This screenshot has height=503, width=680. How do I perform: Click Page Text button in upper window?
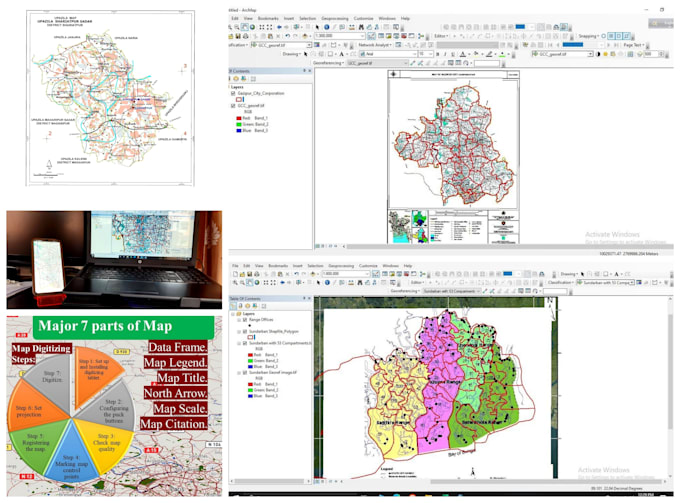pos(634,45)
